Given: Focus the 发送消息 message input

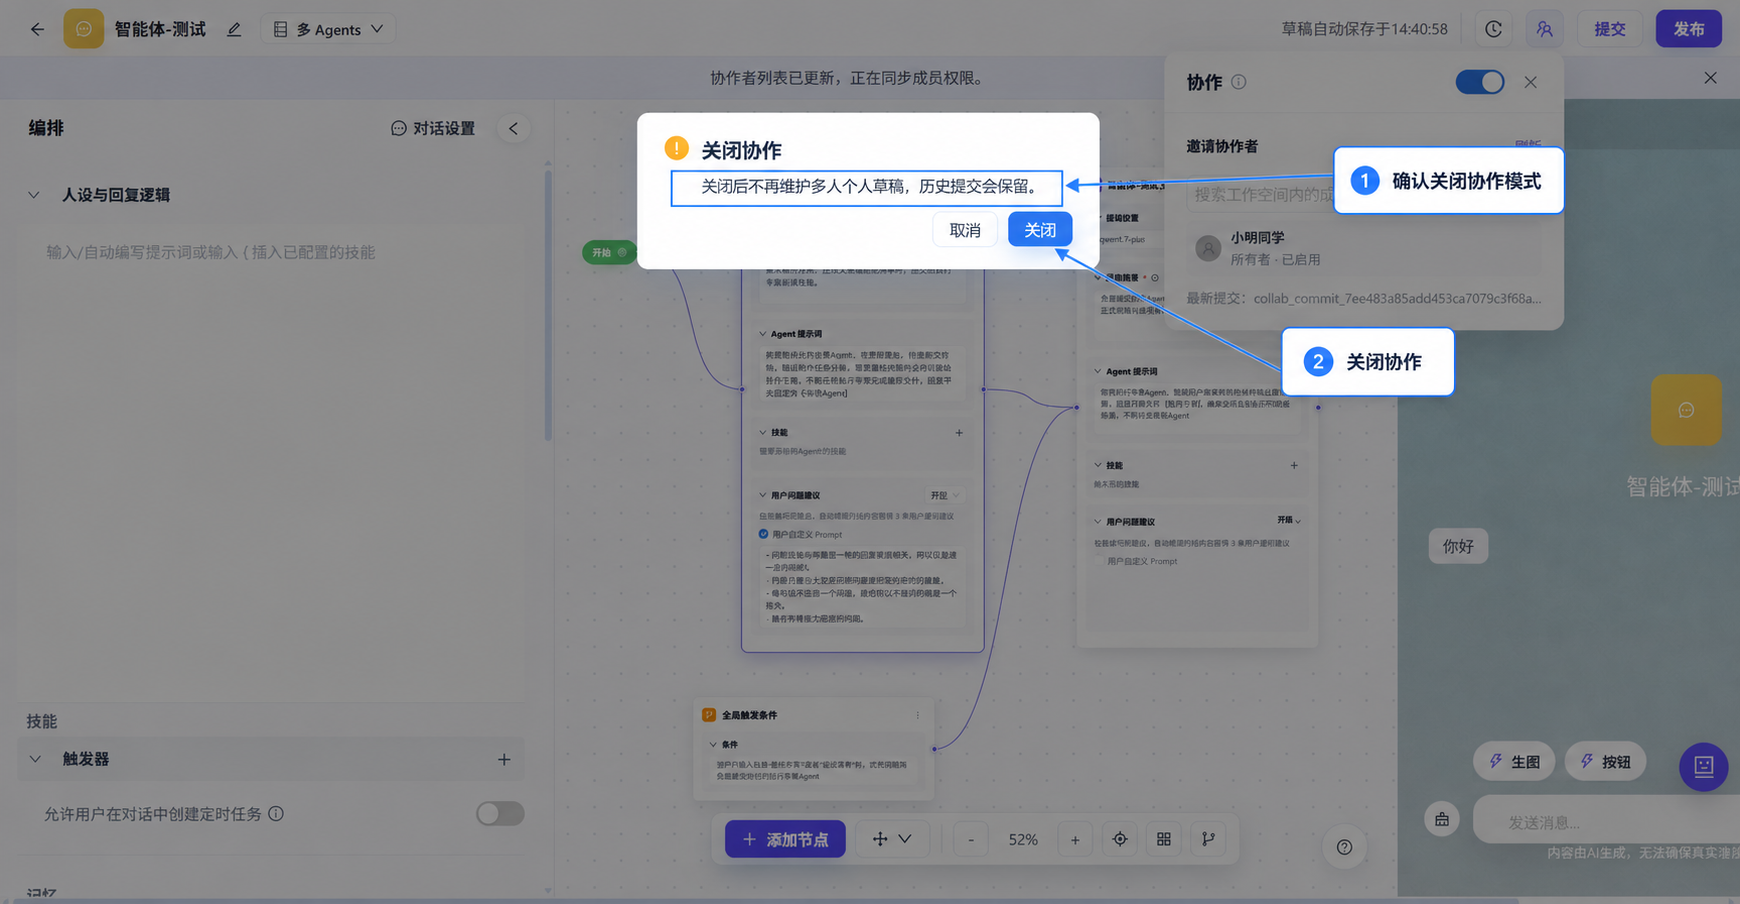Looking at the screenshot, I should pyautogui.click(x=1606, y=821).
